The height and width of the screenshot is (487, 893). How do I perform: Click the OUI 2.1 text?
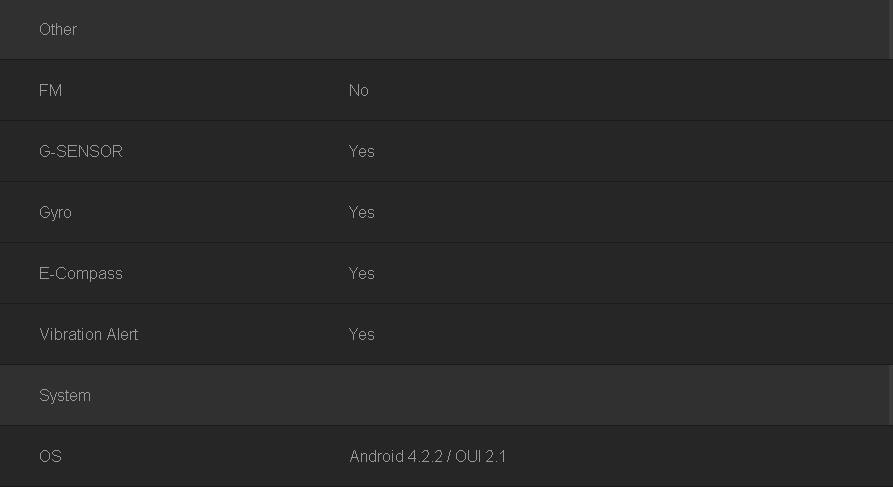[x=481, y=457]
